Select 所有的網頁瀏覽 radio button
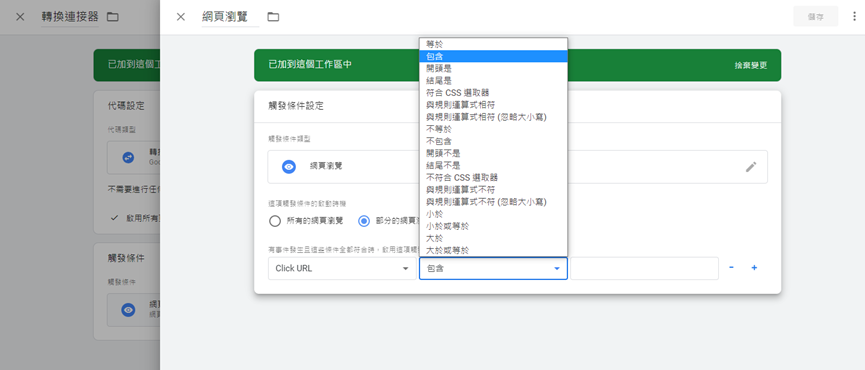Screen dimensions: 865x370 click(275, 221)
